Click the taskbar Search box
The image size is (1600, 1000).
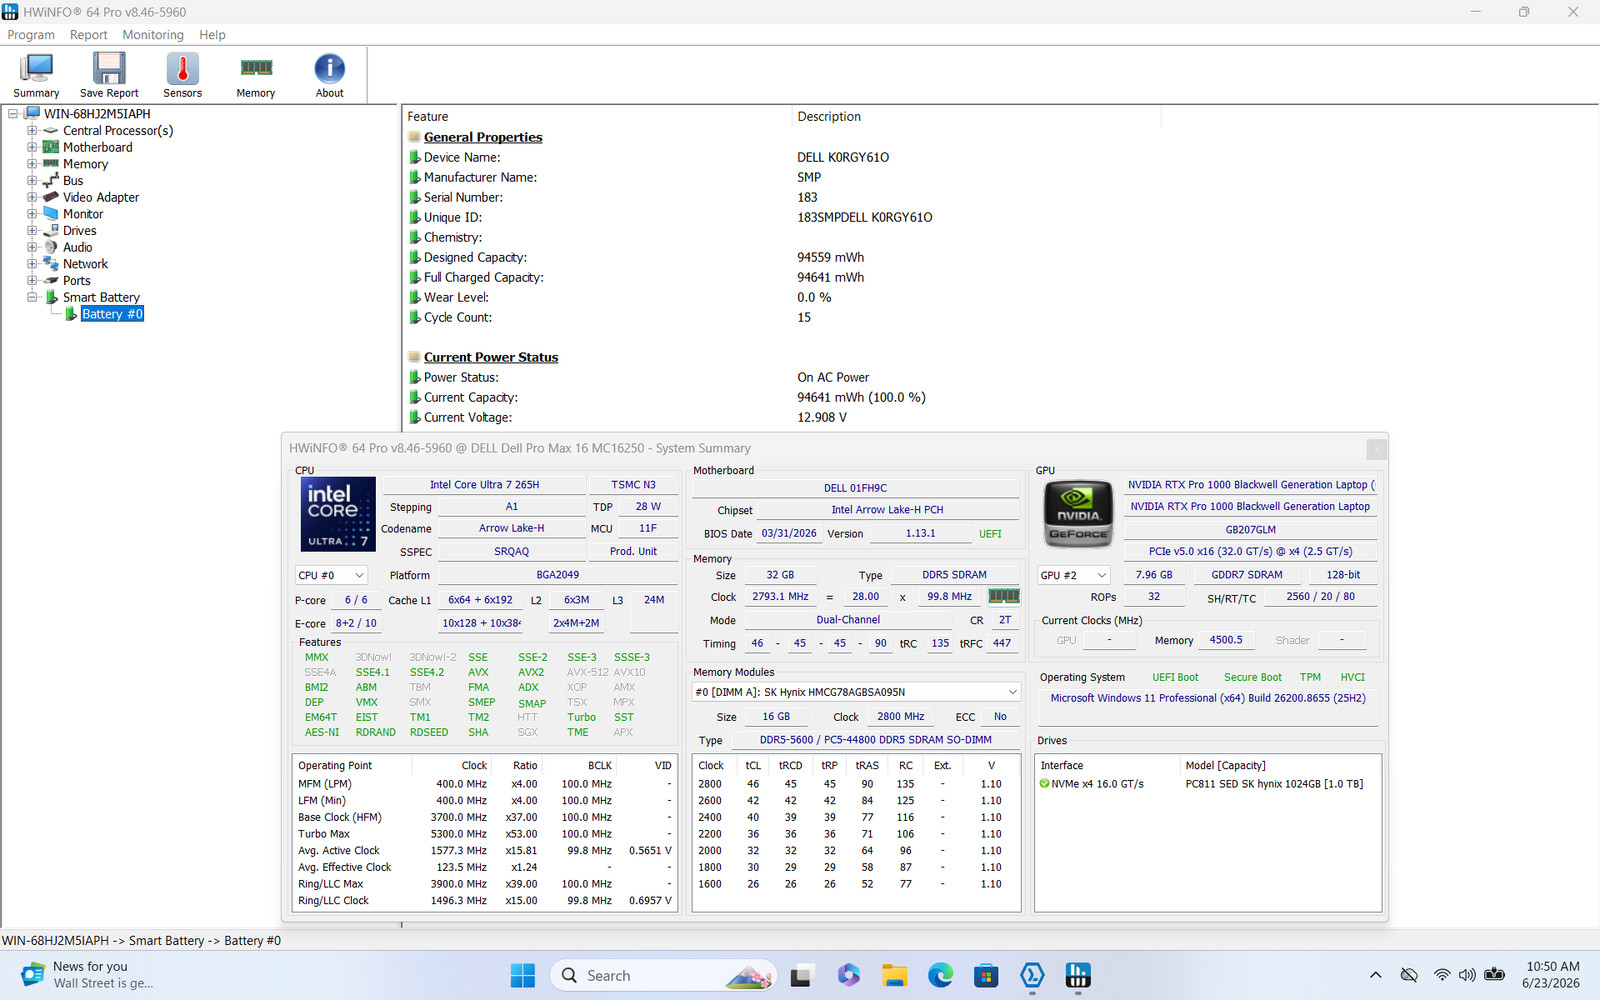(x=664, y=975)
